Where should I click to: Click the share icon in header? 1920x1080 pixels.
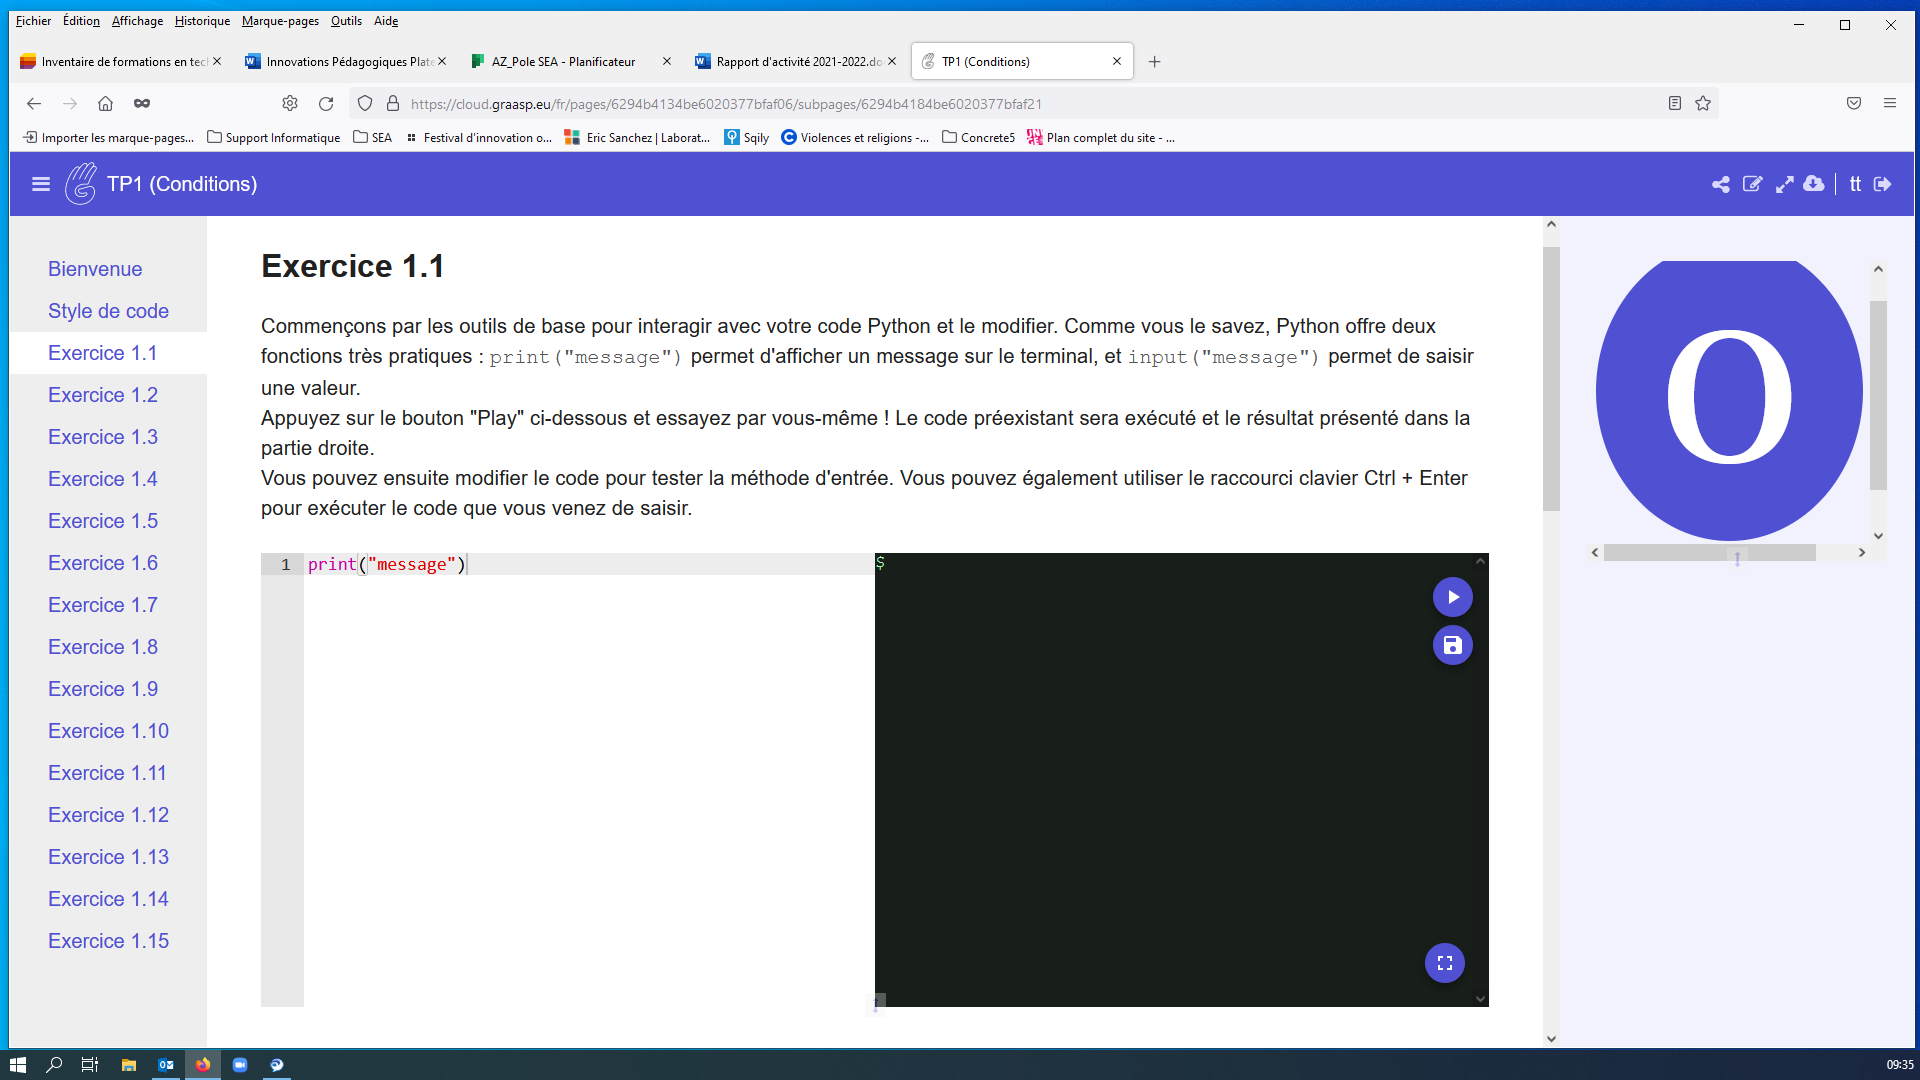1720,184
